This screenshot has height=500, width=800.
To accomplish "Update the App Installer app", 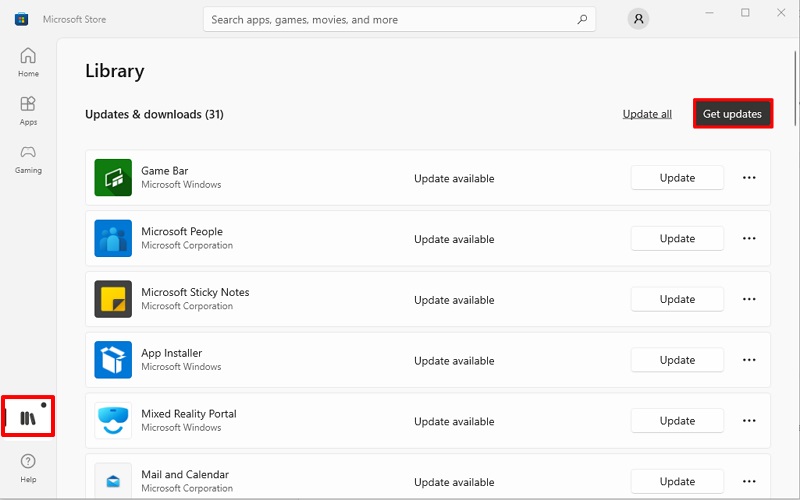I will pyautogui.click(x=677, y=360).
